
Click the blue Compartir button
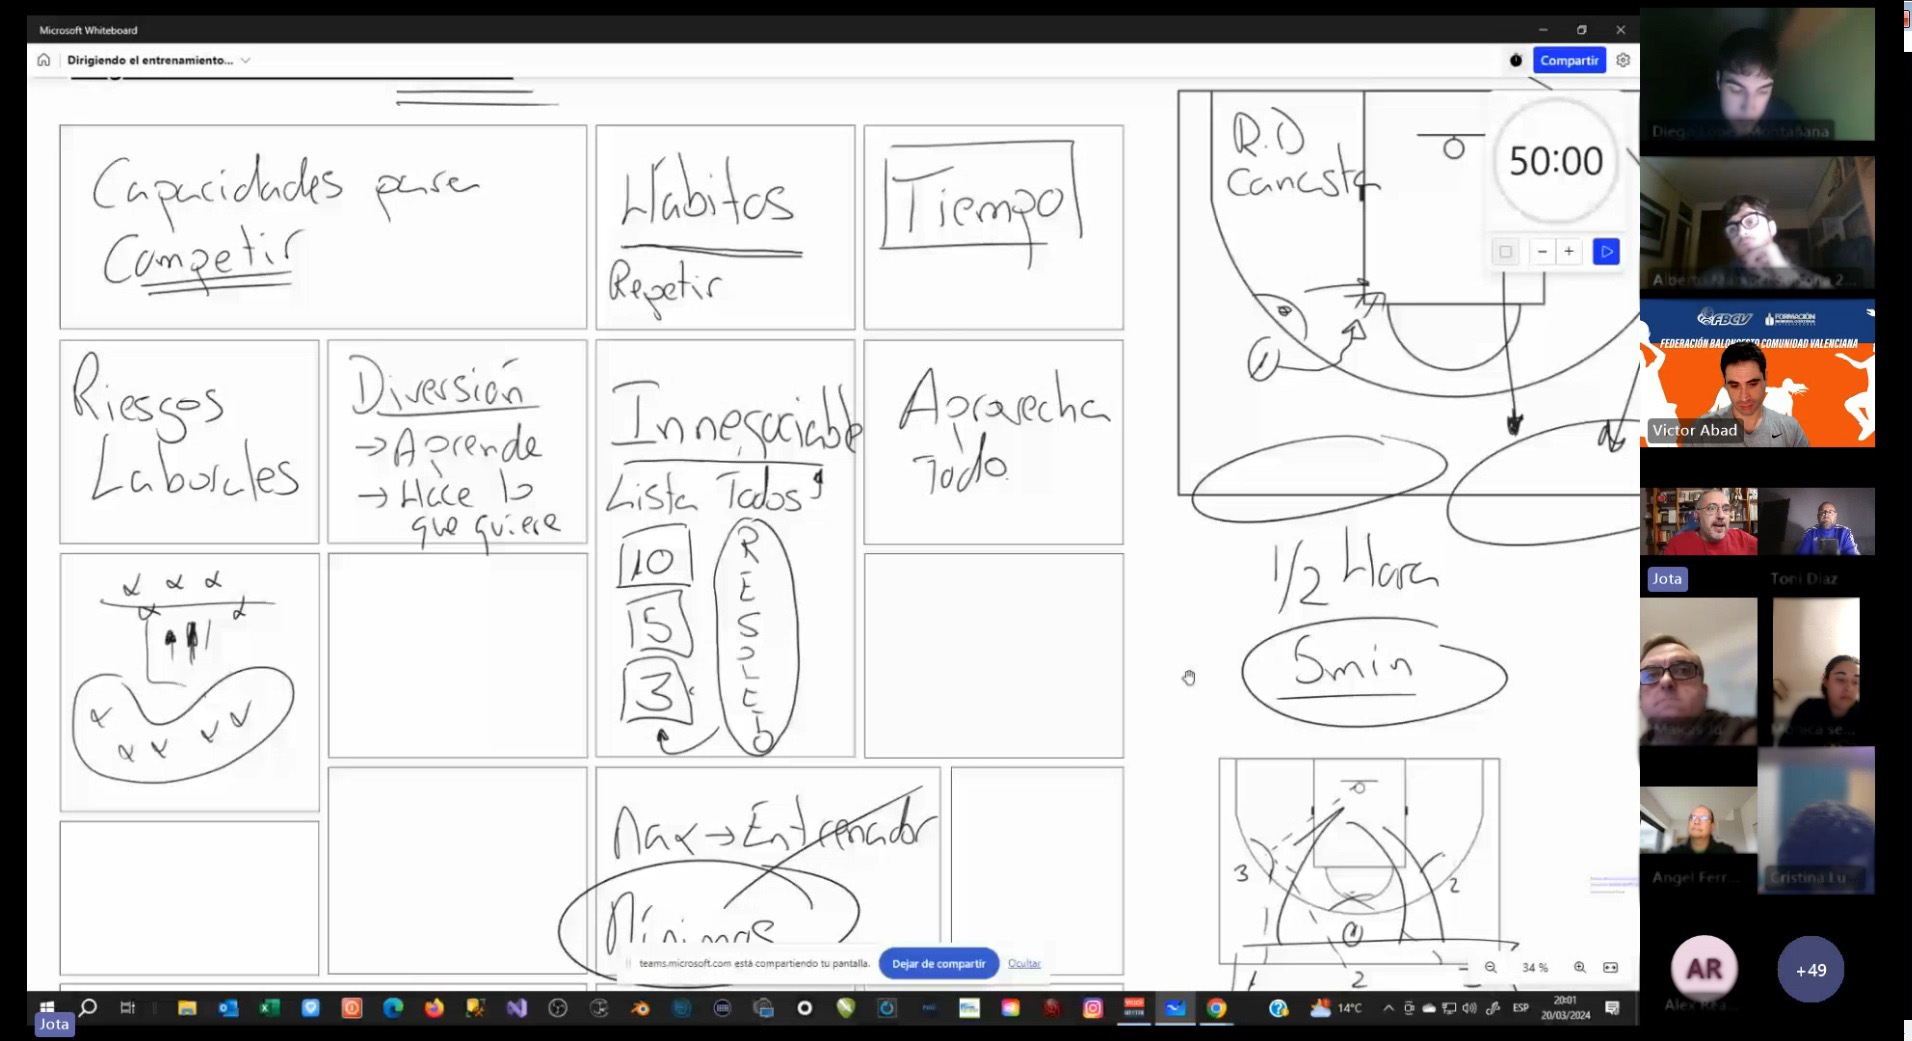1569,60
